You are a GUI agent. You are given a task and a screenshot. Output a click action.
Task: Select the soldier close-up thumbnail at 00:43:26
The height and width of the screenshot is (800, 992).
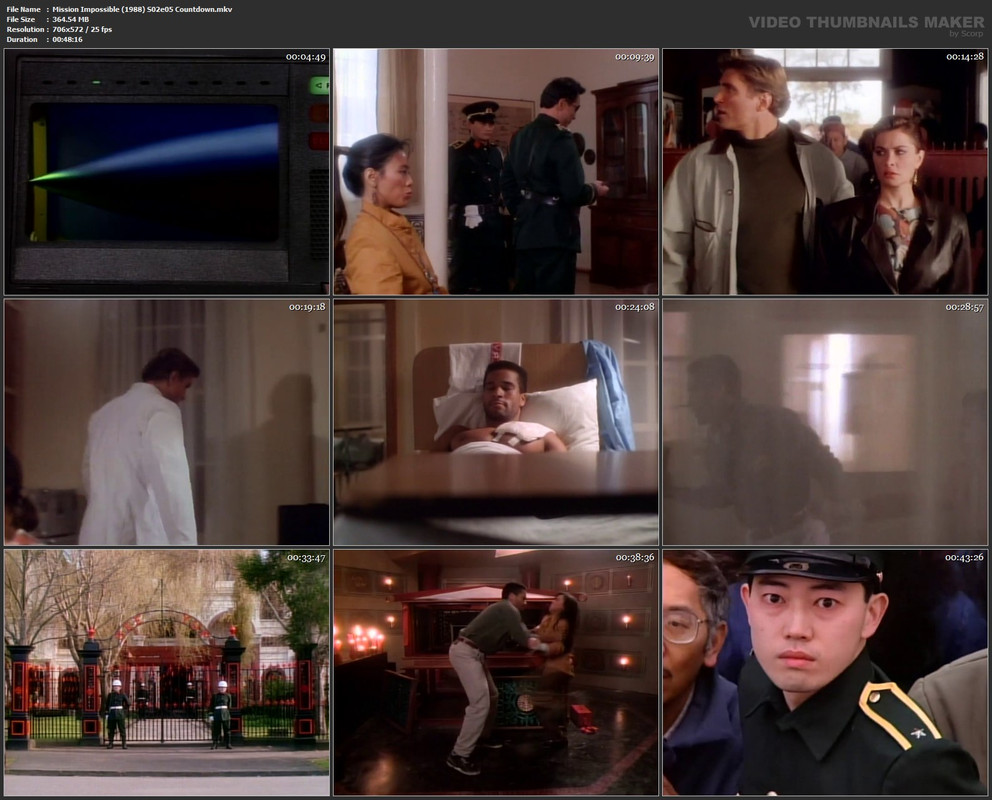click(825, 673)
